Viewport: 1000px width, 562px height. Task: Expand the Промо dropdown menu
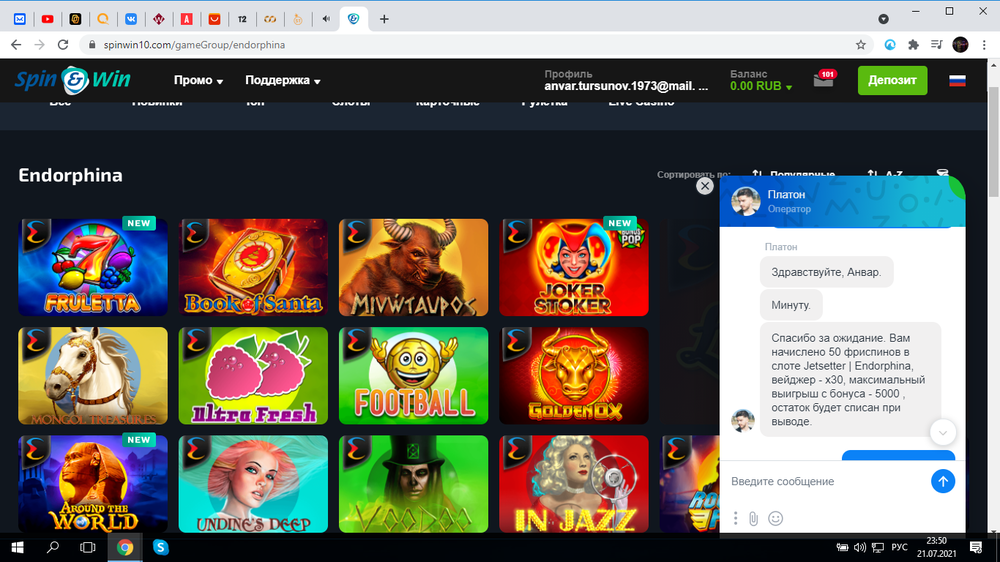click(198, 80)
